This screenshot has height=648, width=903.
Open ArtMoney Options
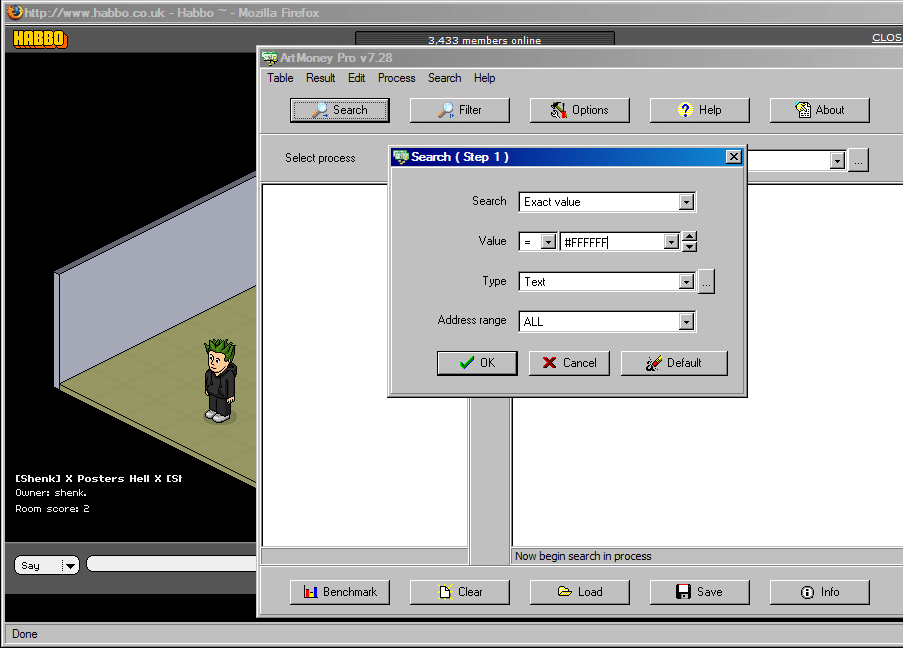tap(579, 110)
